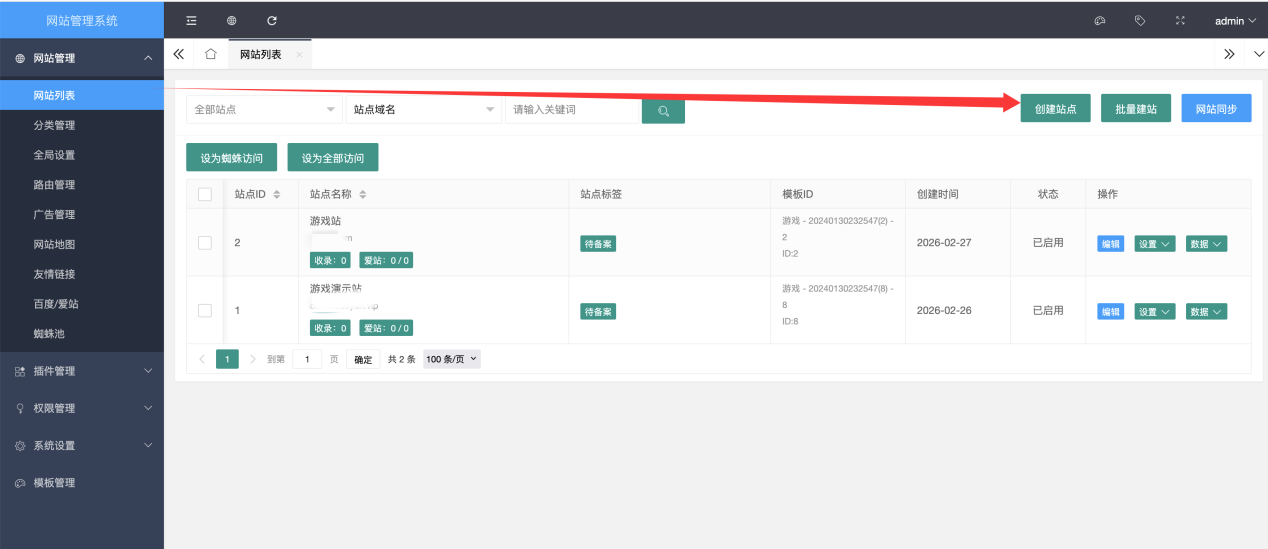This screenshot has width=1268, height=549.
Task: Click the search magnifier button
Action: [x=663, y=110]
